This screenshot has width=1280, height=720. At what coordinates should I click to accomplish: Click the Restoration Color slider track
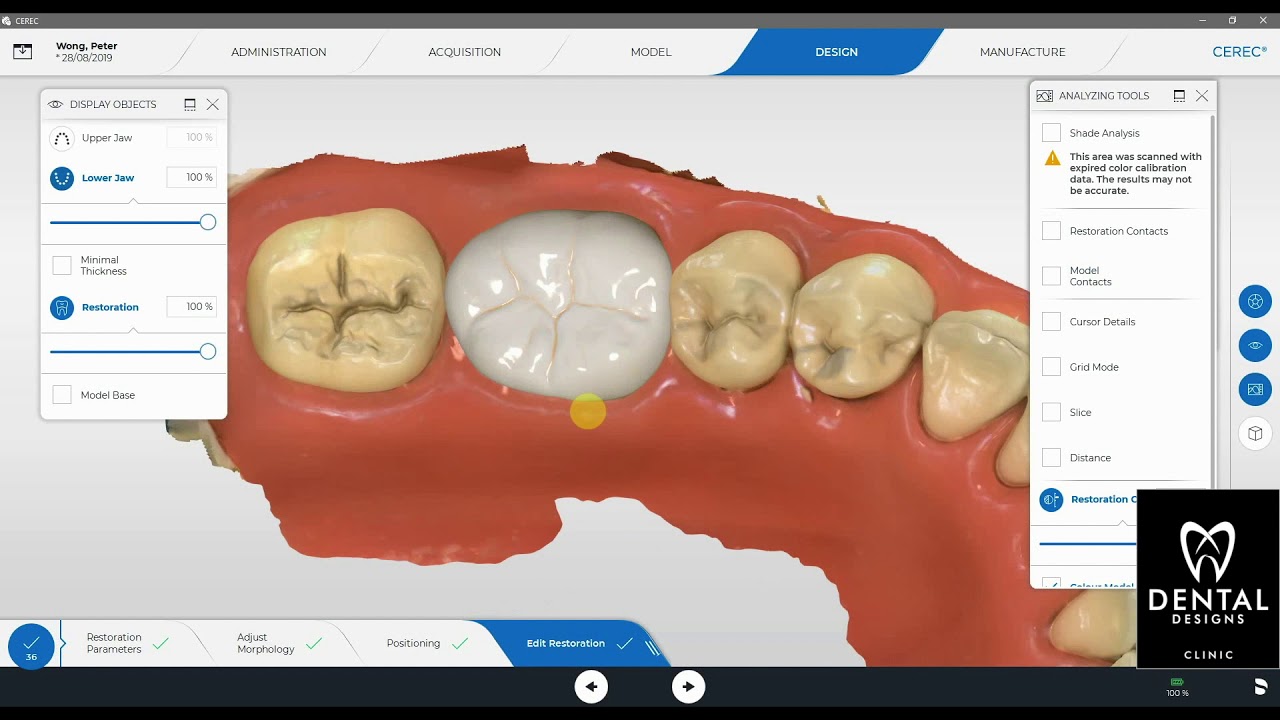[1088, 544]
